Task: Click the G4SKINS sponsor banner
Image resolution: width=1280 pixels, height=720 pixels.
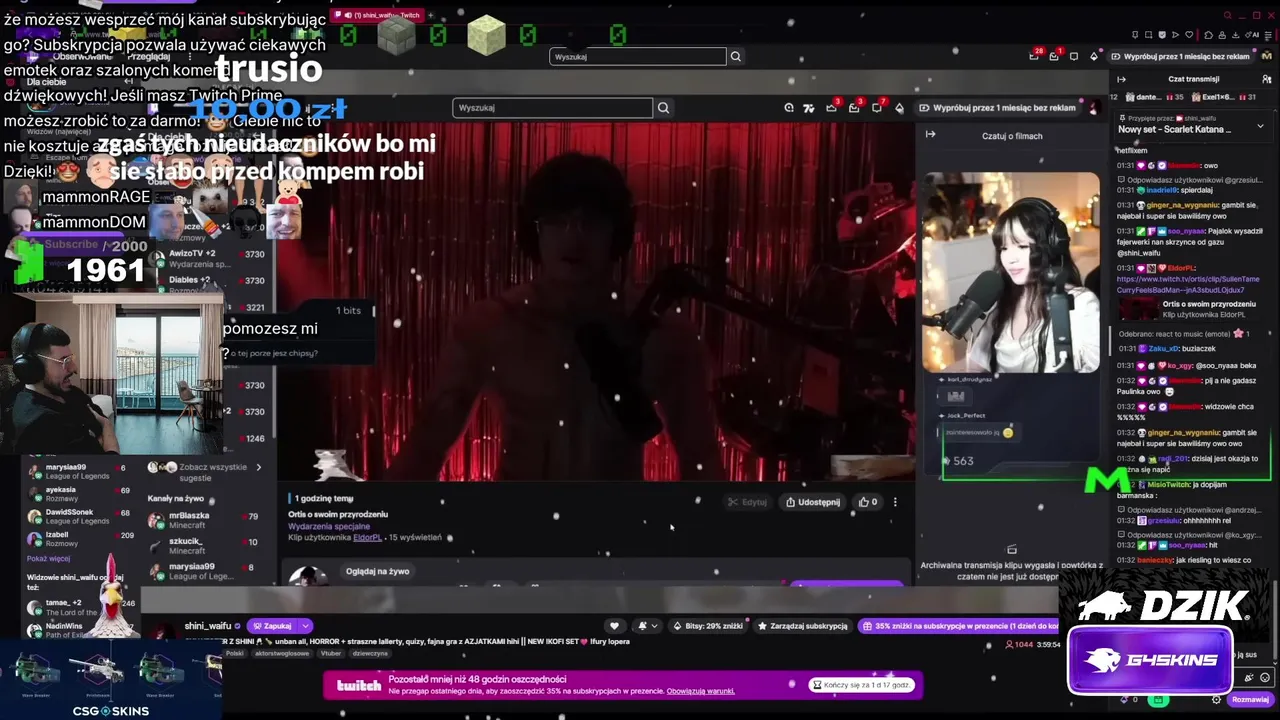Action: tap(1150, 660)
